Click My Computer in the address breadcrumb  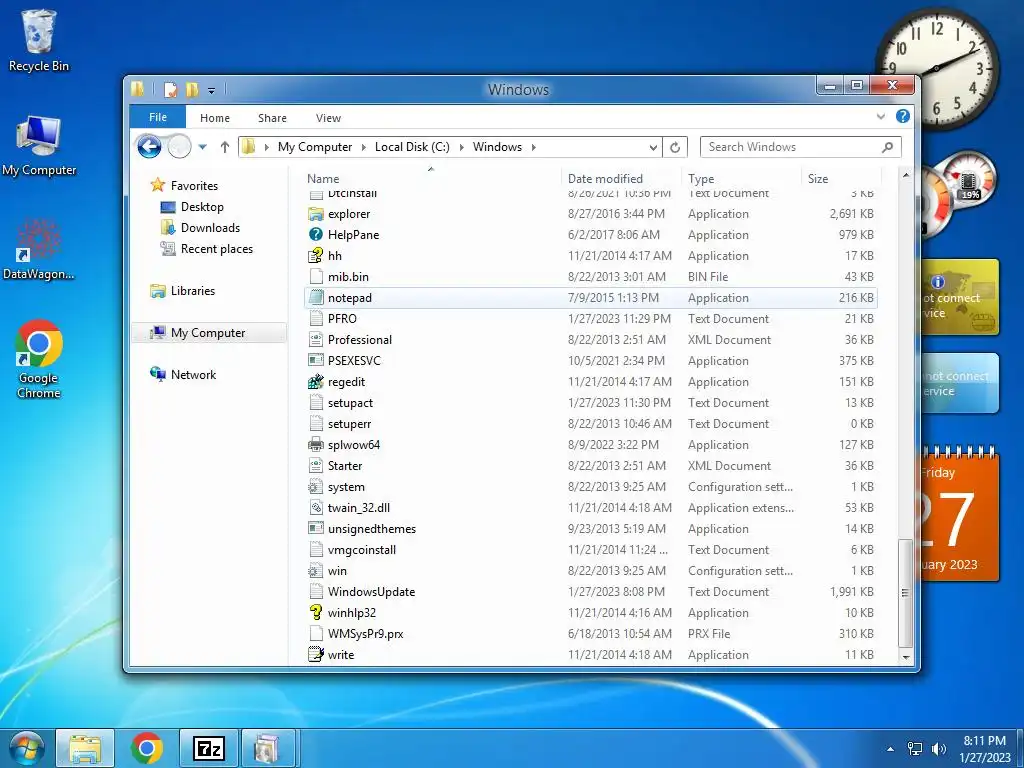coord(315,147)
